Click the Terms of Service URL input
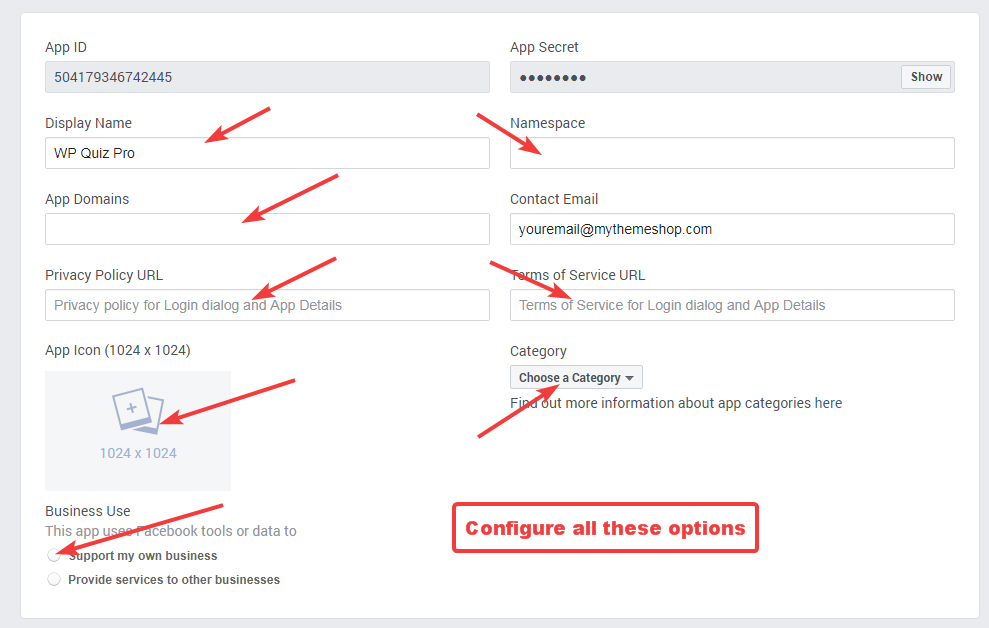This screenshot has height=628, width=989. point(732,305)
